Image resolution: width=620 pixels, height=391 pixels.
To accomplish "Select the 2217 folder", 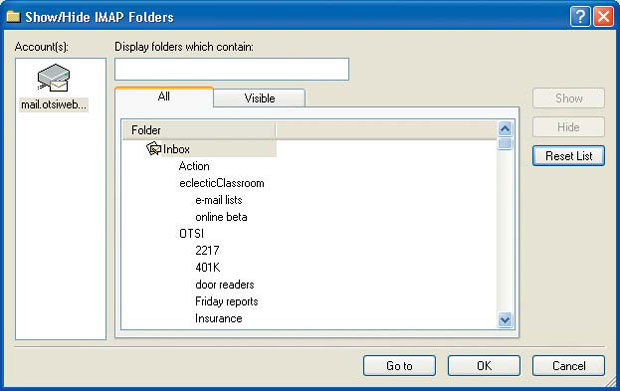I will tap(207, 251).
